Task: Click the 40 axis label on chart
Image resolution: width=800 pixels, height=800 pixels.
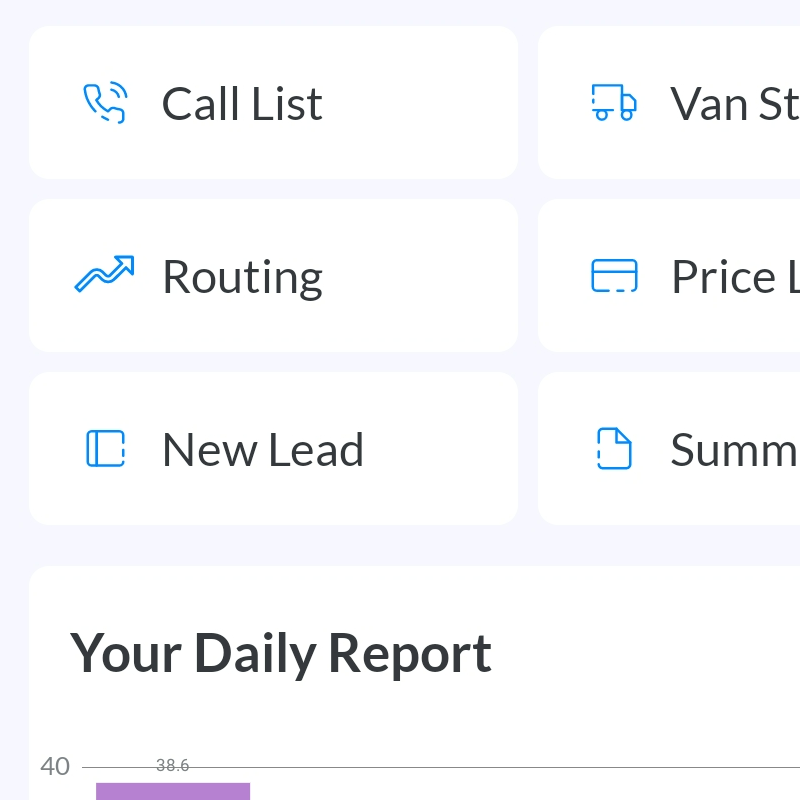Action: 55,766
